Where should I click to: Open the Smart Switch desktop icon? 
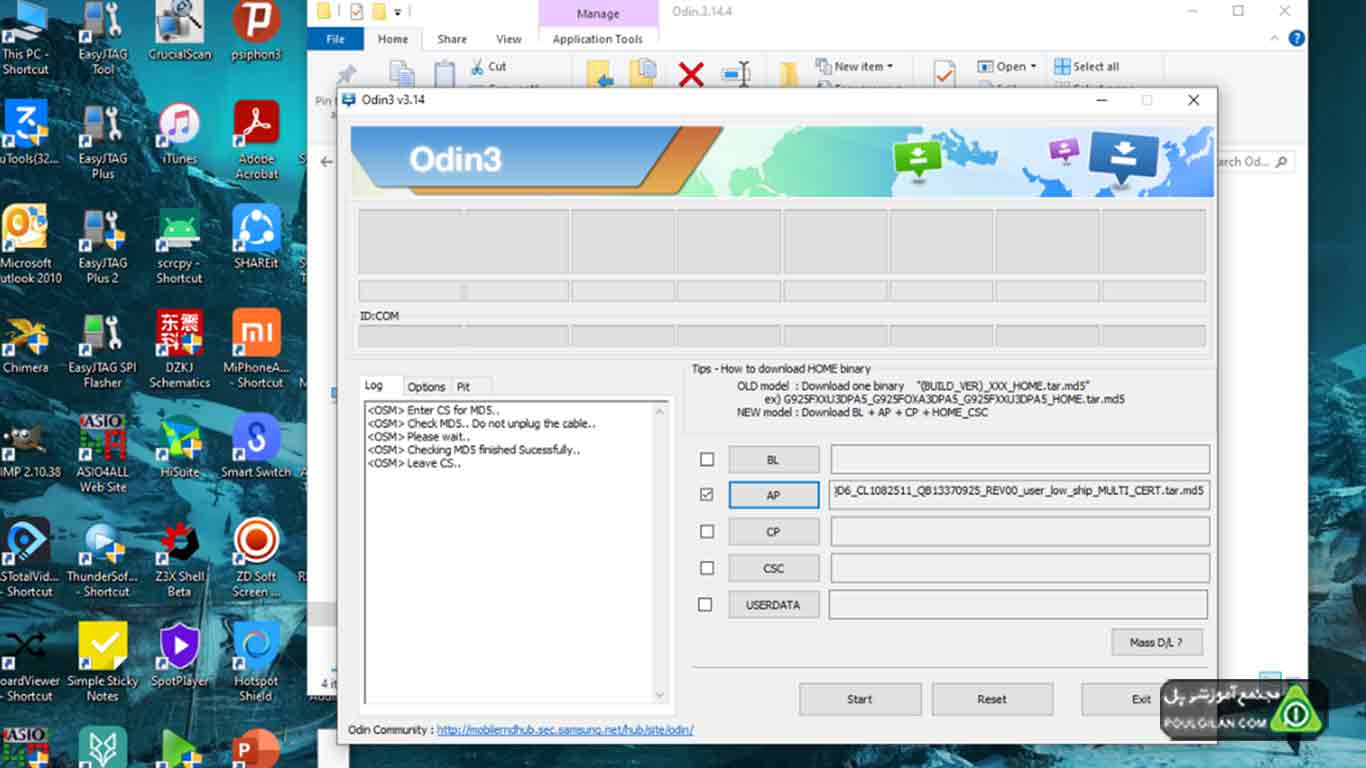[256, 447]
